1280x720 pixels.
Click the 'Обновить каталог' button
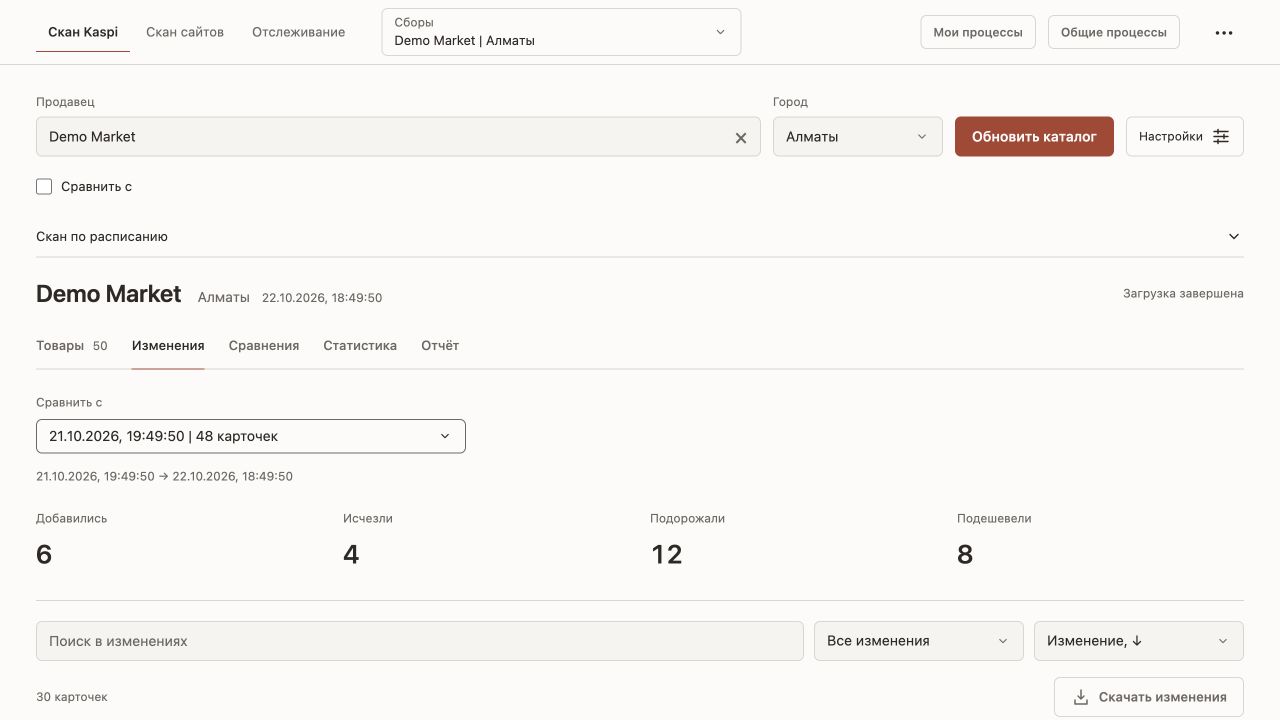tap(1034, 137)
